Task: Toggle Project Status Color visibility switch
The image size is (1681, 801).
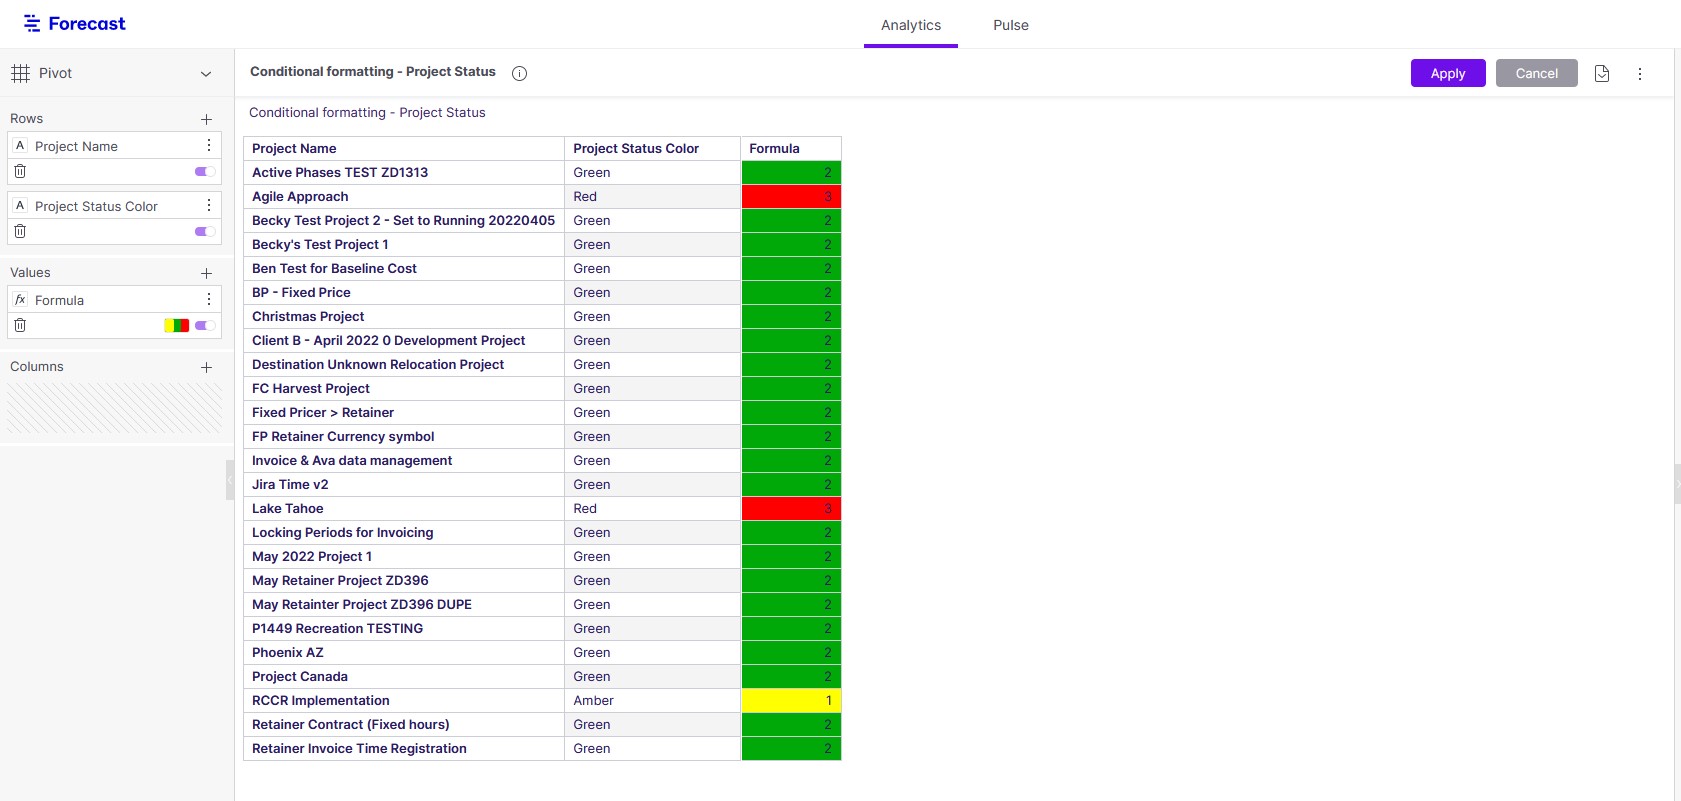Action: 205,232
